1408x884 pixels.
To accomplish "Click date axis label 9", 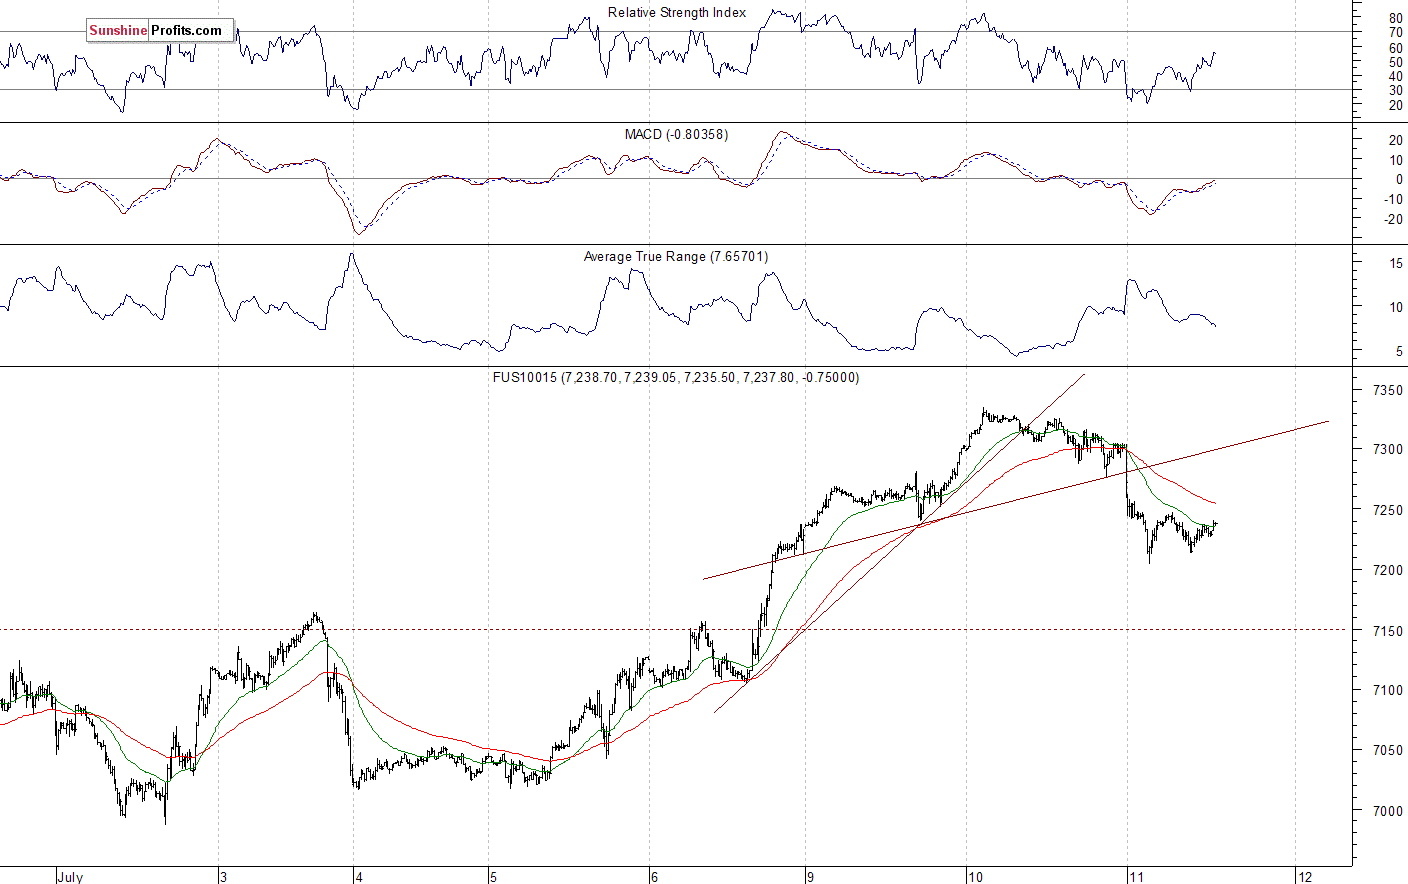I will click(x=811, y=877).
